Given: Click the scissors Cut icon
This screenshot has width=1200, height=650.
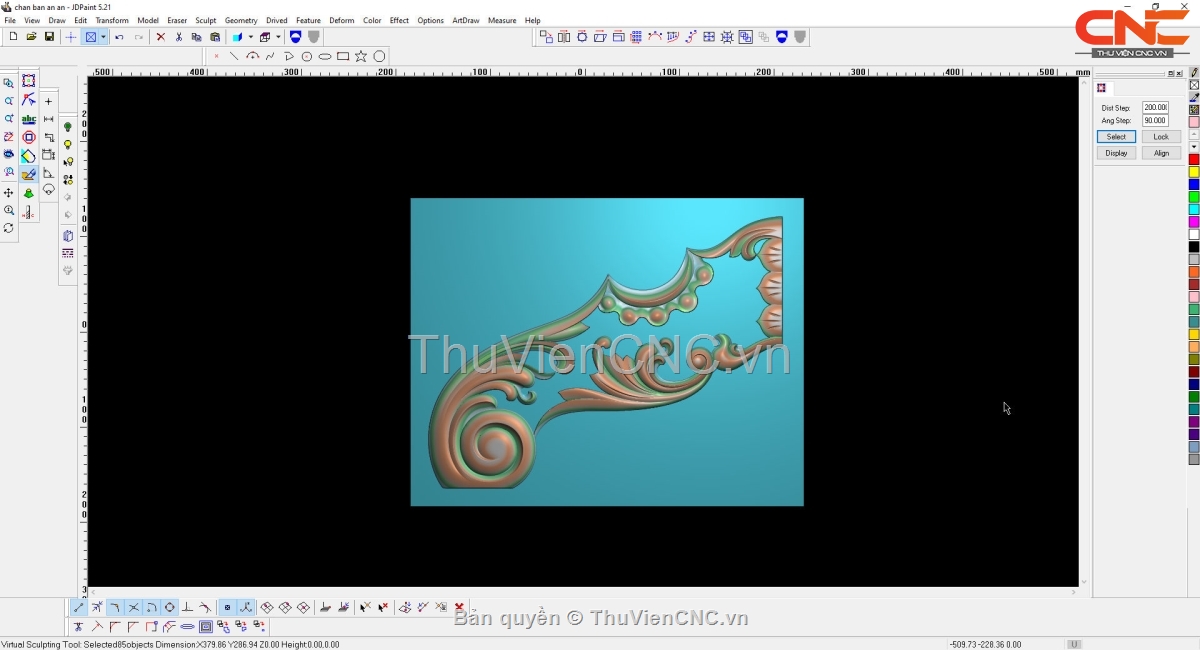Looking at the screenshot, I should point(179,37).
